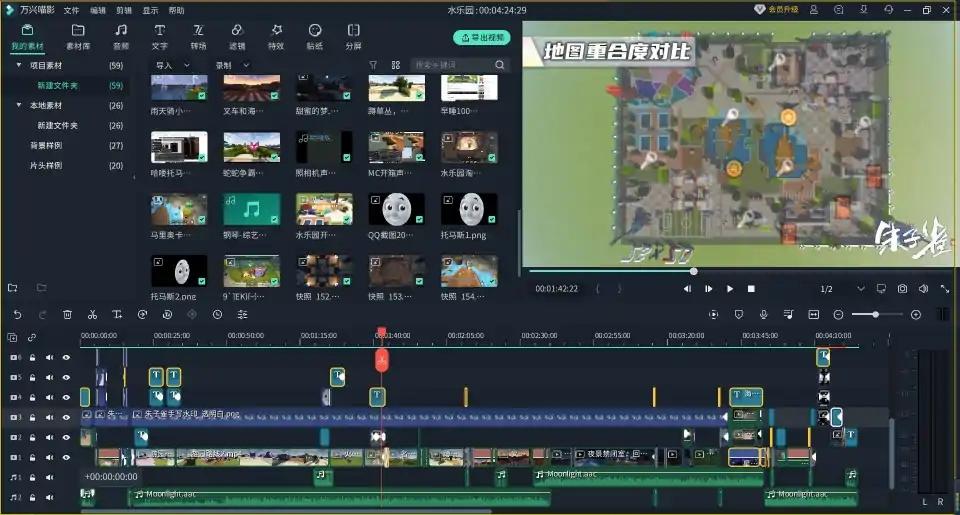Open the 分屏 split screen tab
The height and width of the screenshot is (515, 960).
353,37
